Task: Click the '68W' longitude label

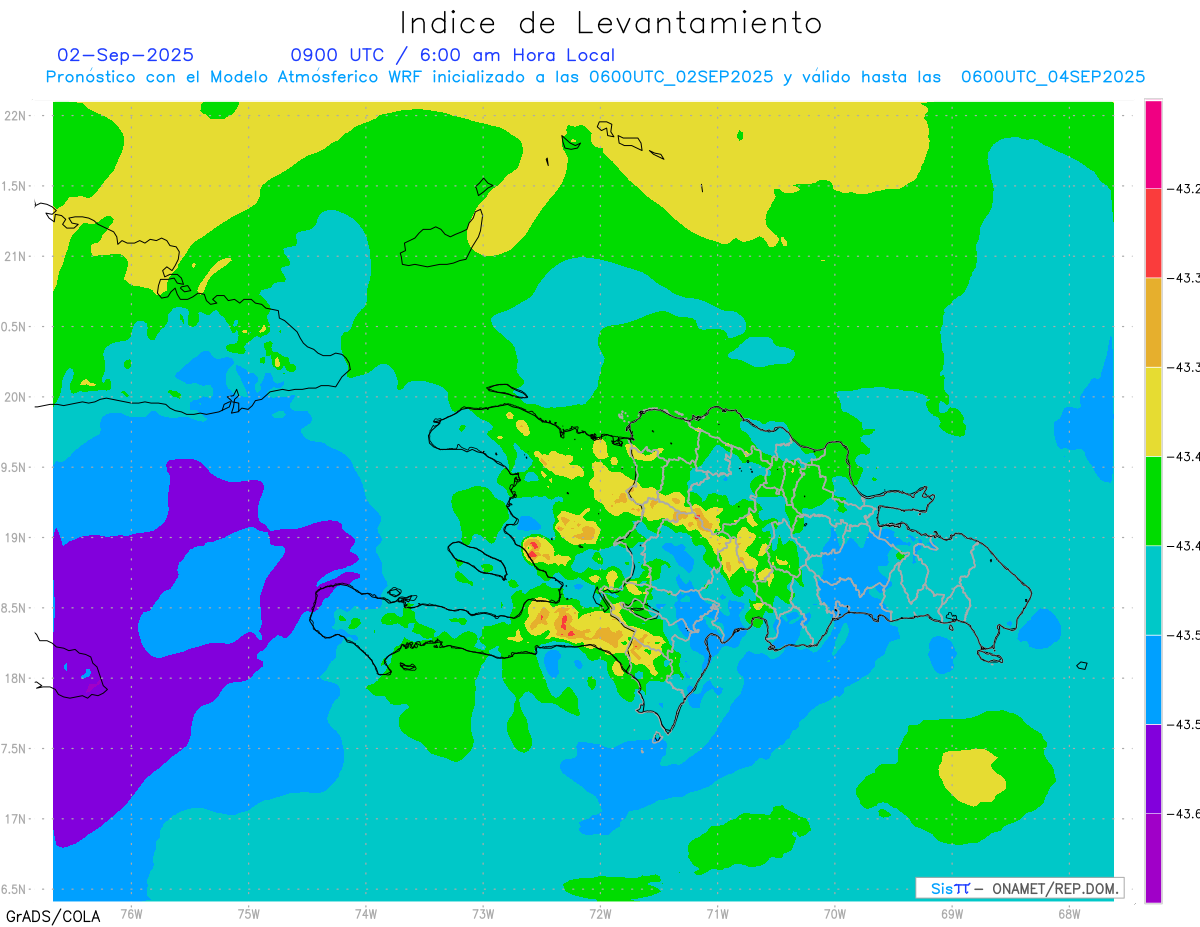Action: 1069,913
